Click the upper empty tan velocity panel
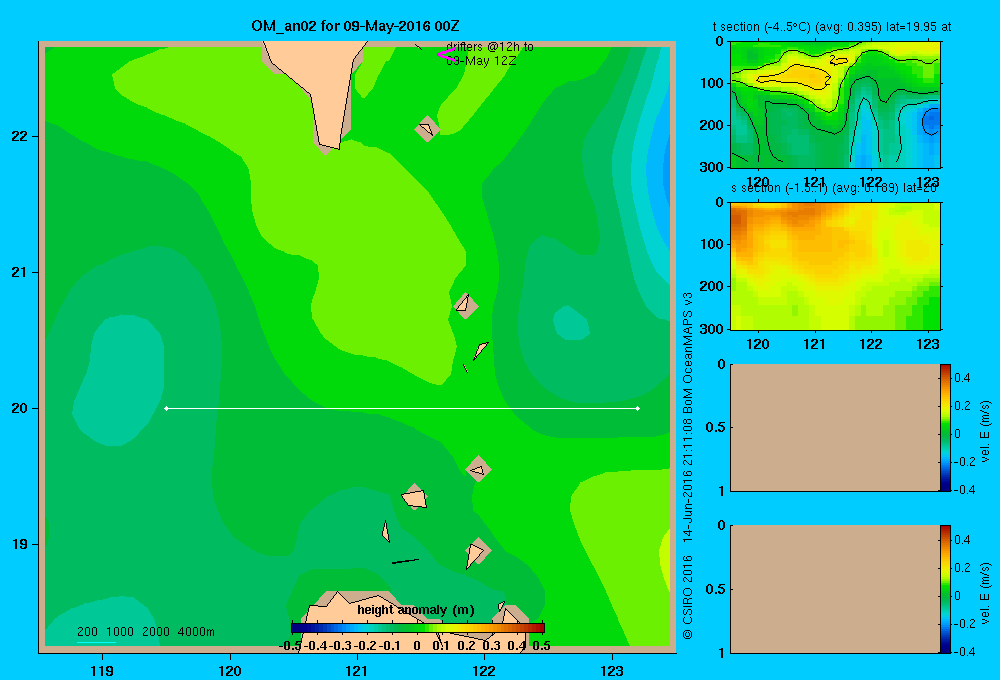This screenshot has width=1000, height=680. 835,427
